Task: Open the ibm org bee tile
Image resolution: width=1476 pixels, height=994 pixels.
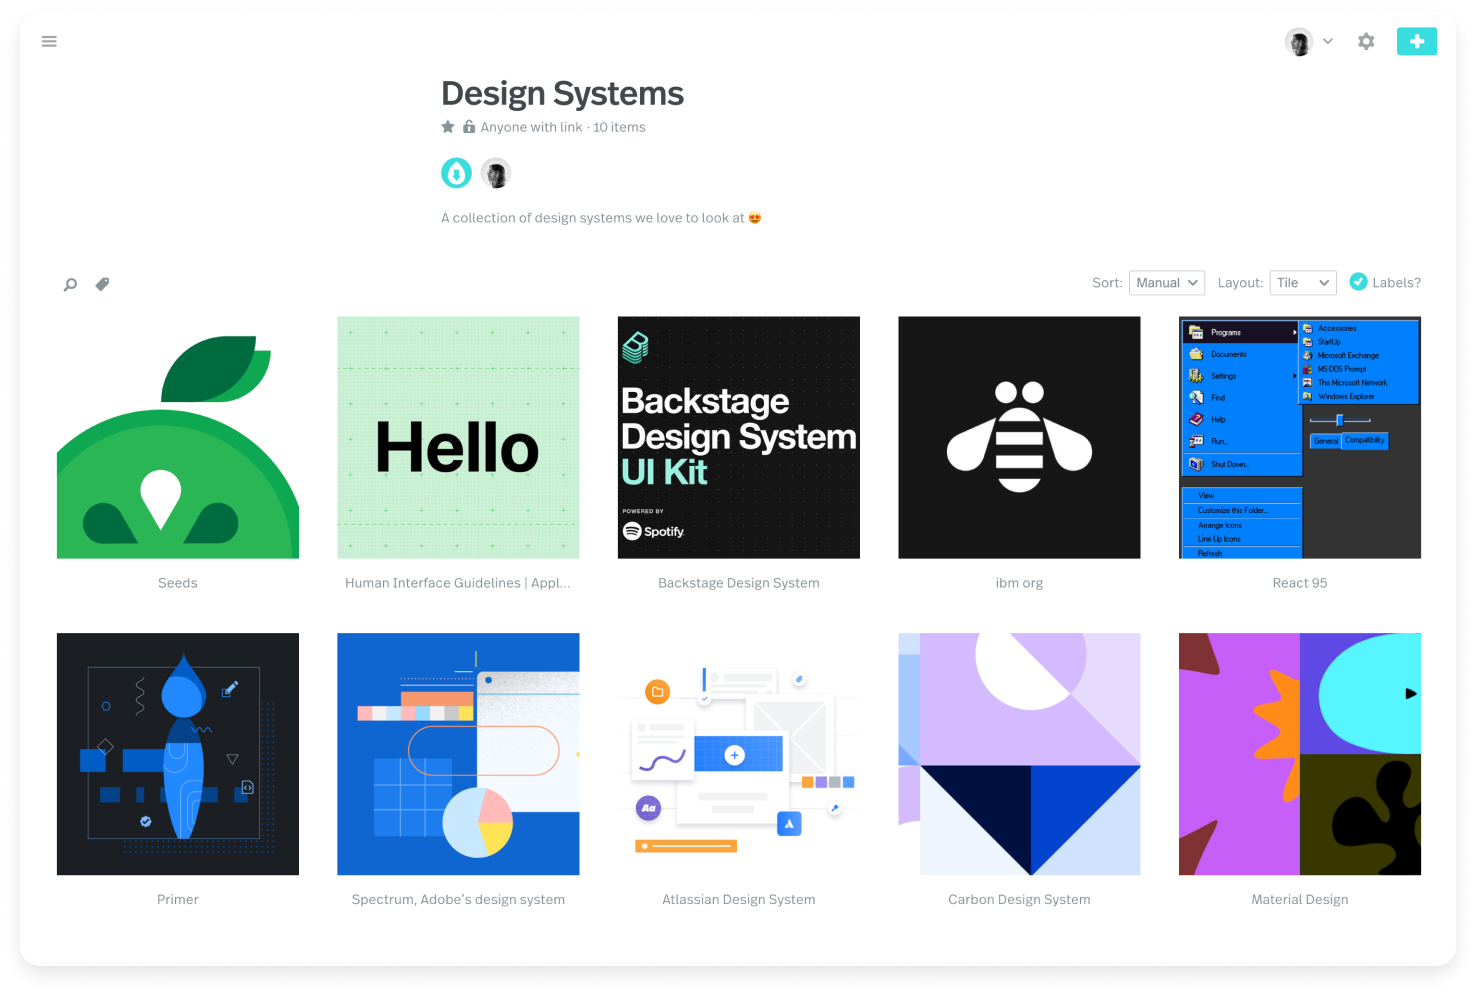Action: tap(1019, 438)
